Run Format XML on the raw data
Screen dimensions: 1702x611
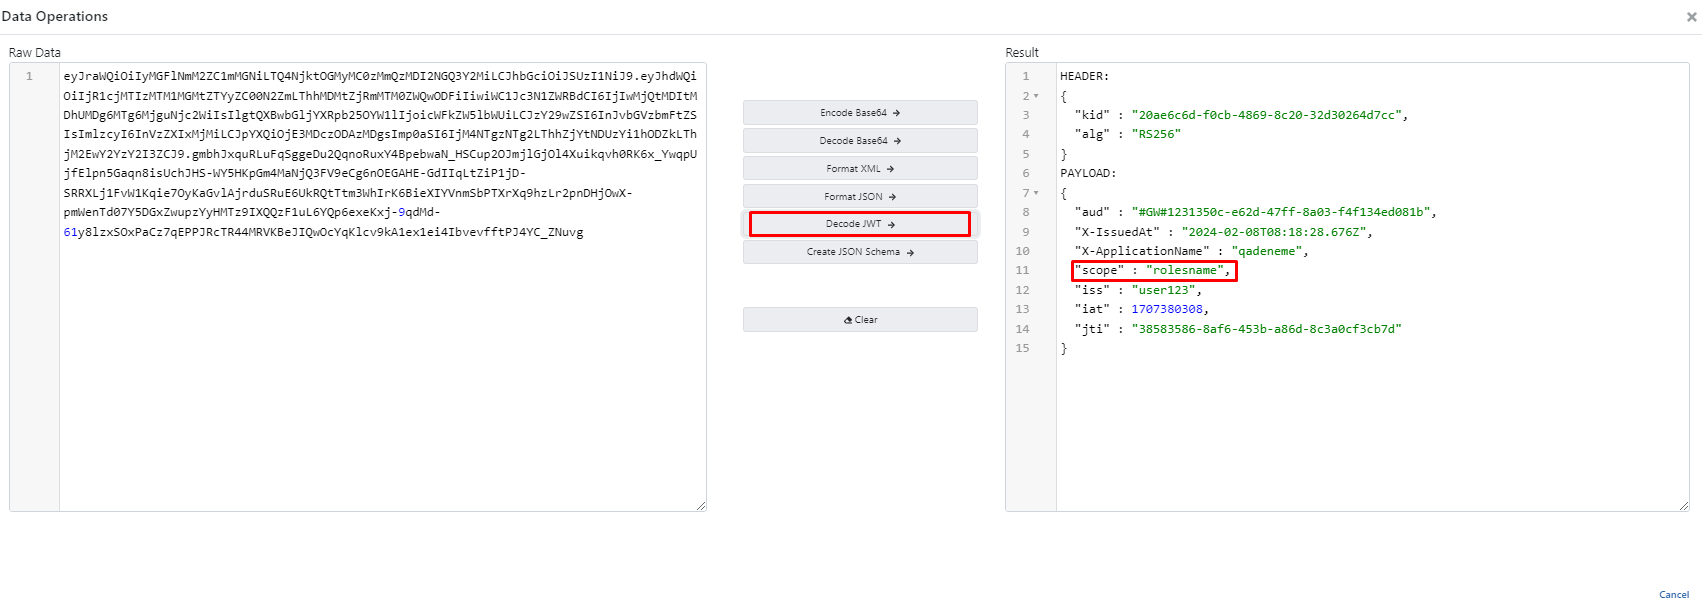tap(859, 169)
